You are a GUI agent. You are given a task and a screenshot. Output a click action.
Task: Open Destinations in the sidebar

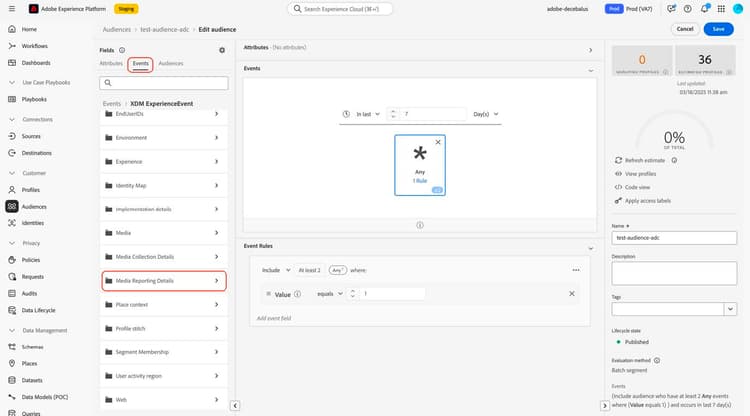(x=36, y=153)
